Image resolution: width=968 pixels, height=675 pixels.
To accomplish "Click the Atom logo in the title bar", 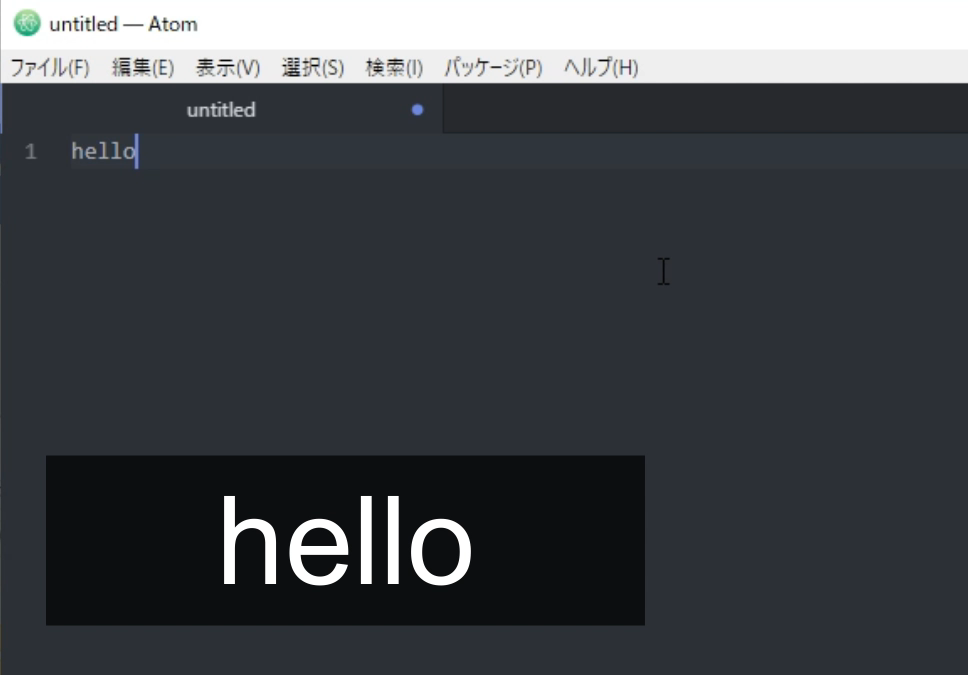I will pos(27,23).
